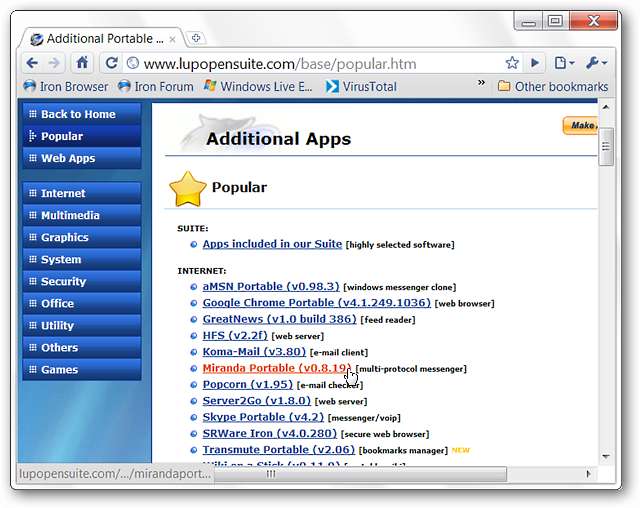
Task: Click the vertical scrollbar thumb
Action: (606, 148)
